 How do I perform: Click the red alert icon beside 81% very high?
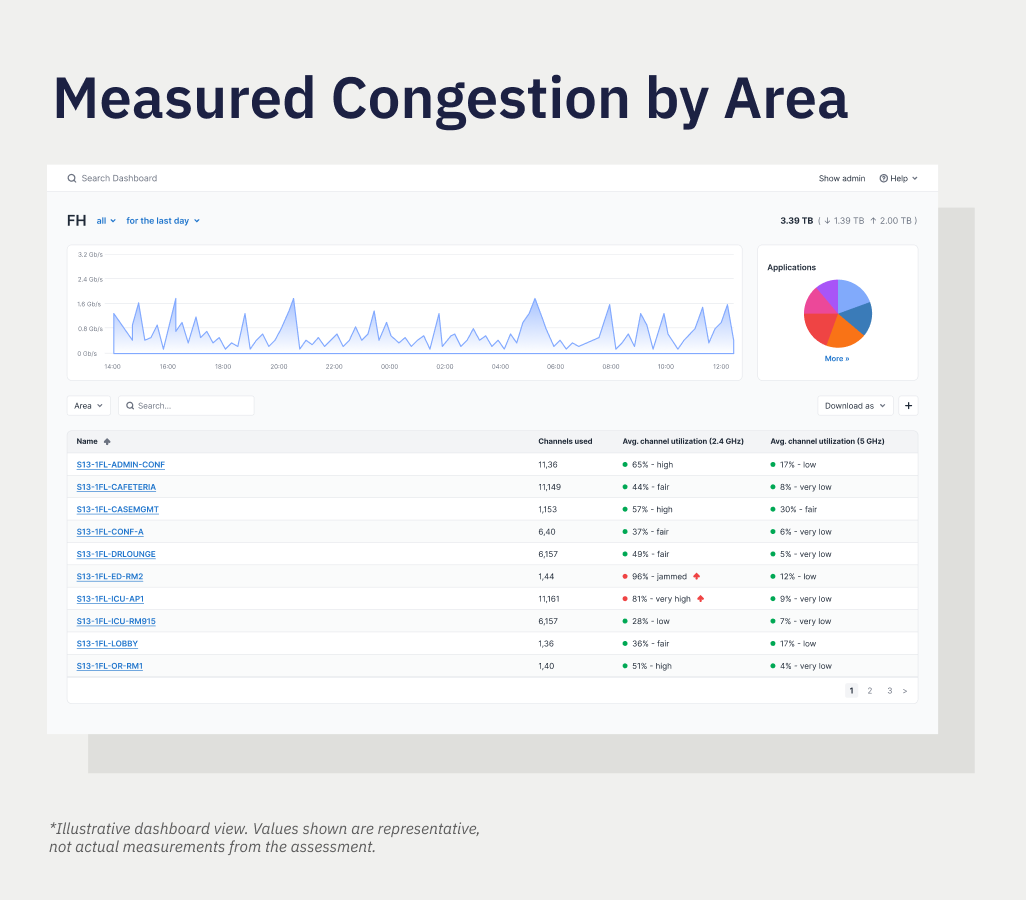[x=701, y=599]
